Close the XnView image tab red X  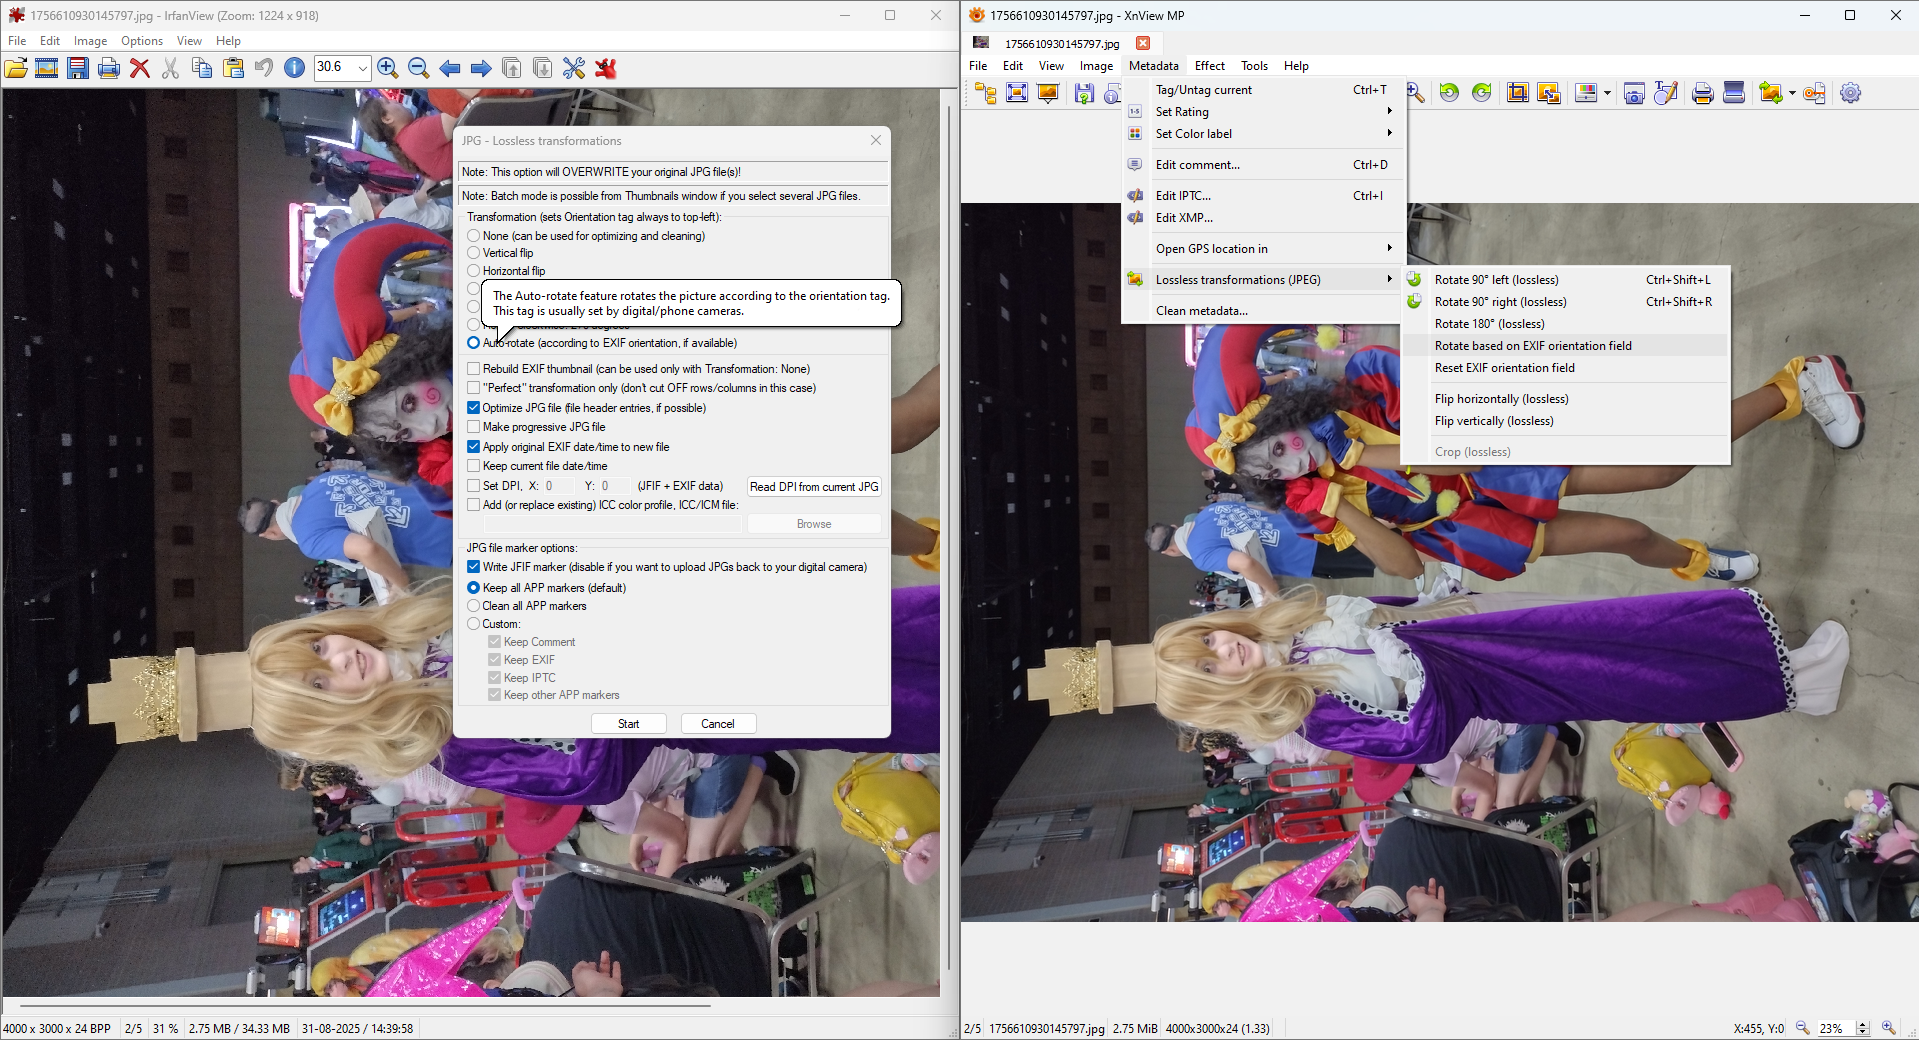coord(1143,43)
